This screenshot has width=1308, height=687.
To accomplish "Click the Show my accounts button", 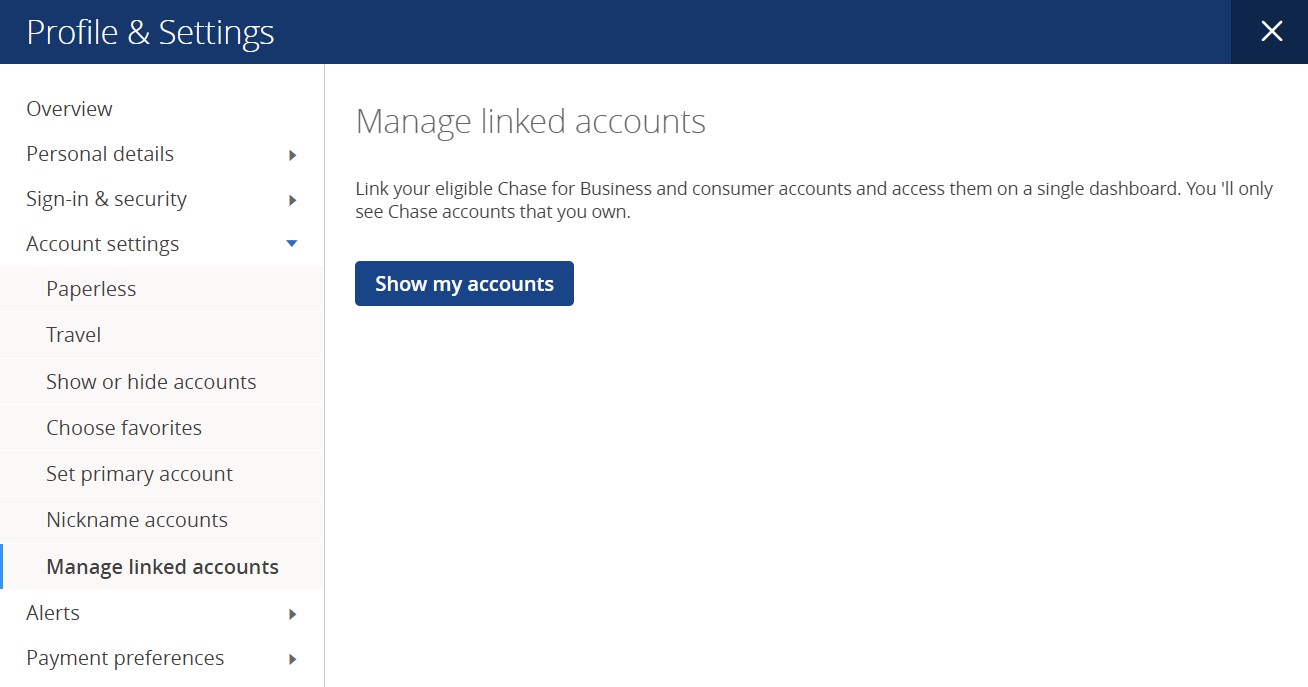I will tap(463, 283).
